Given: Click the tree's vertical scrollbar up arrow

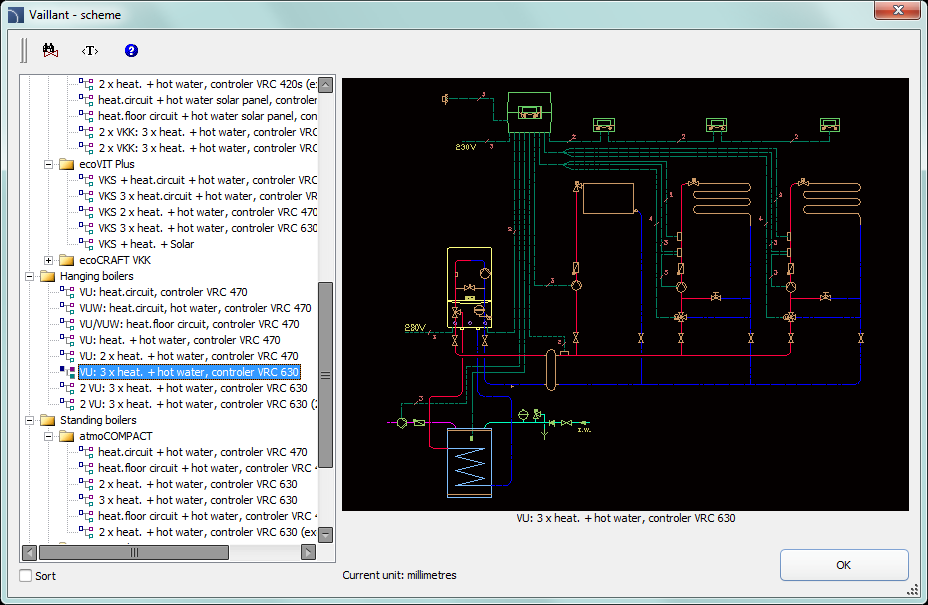Looking at the screenshot, I should pos(325,85).
